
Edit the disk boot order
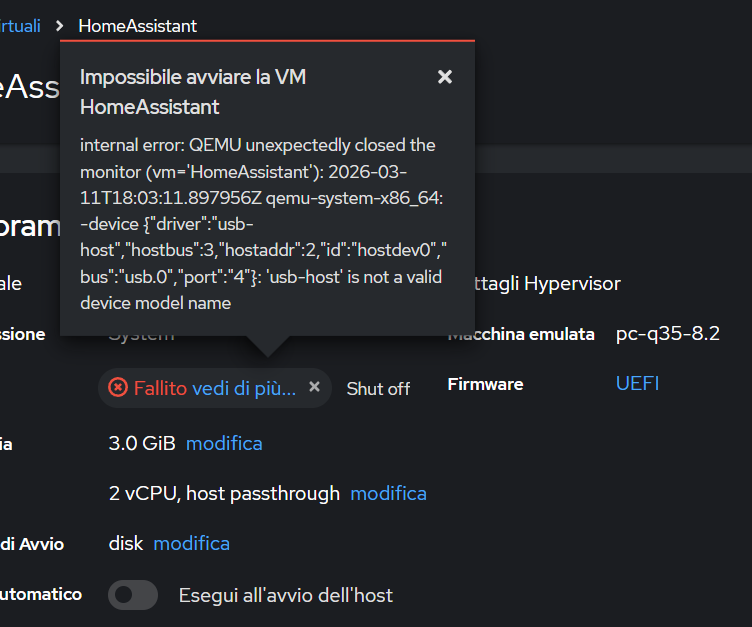tap(191, 544)
